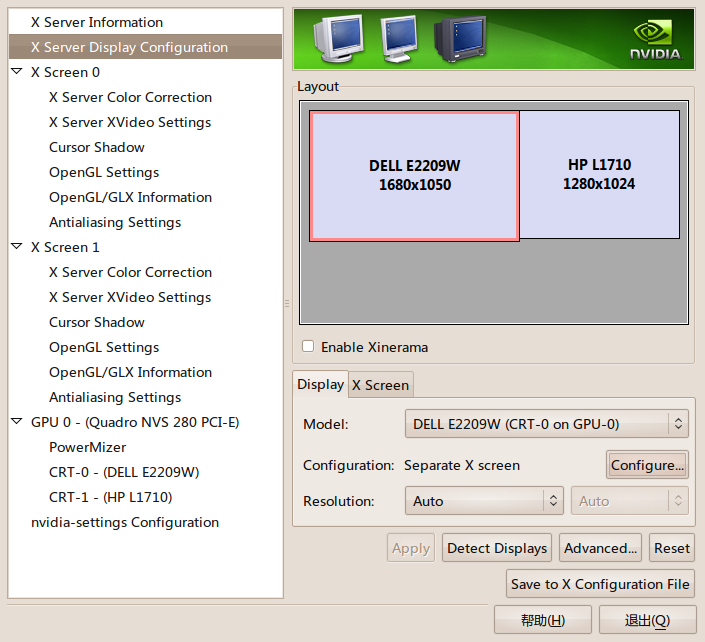Viewport: 705px width, 642px height.
Task: Click the Configure... button
Action: click(x=647, y=465)
